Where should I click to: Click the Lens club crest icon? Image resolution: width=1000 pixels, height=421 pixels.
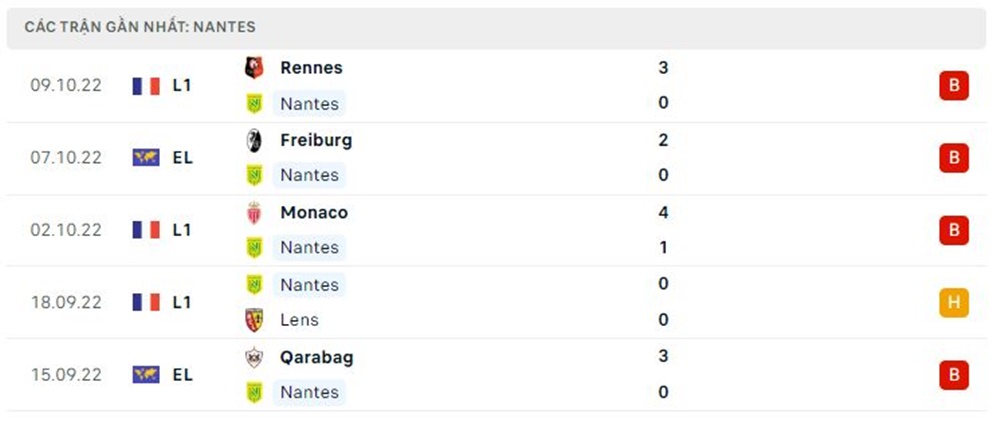pos(254,320)
